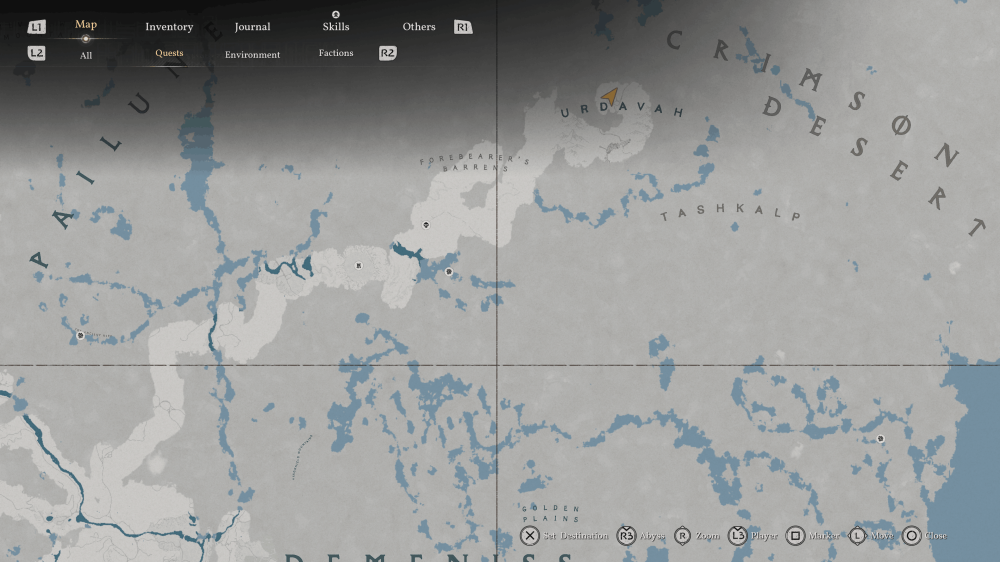Switch to the Journal tab
The width and height of the screenshot is (1000, 562).
[252, 27]
